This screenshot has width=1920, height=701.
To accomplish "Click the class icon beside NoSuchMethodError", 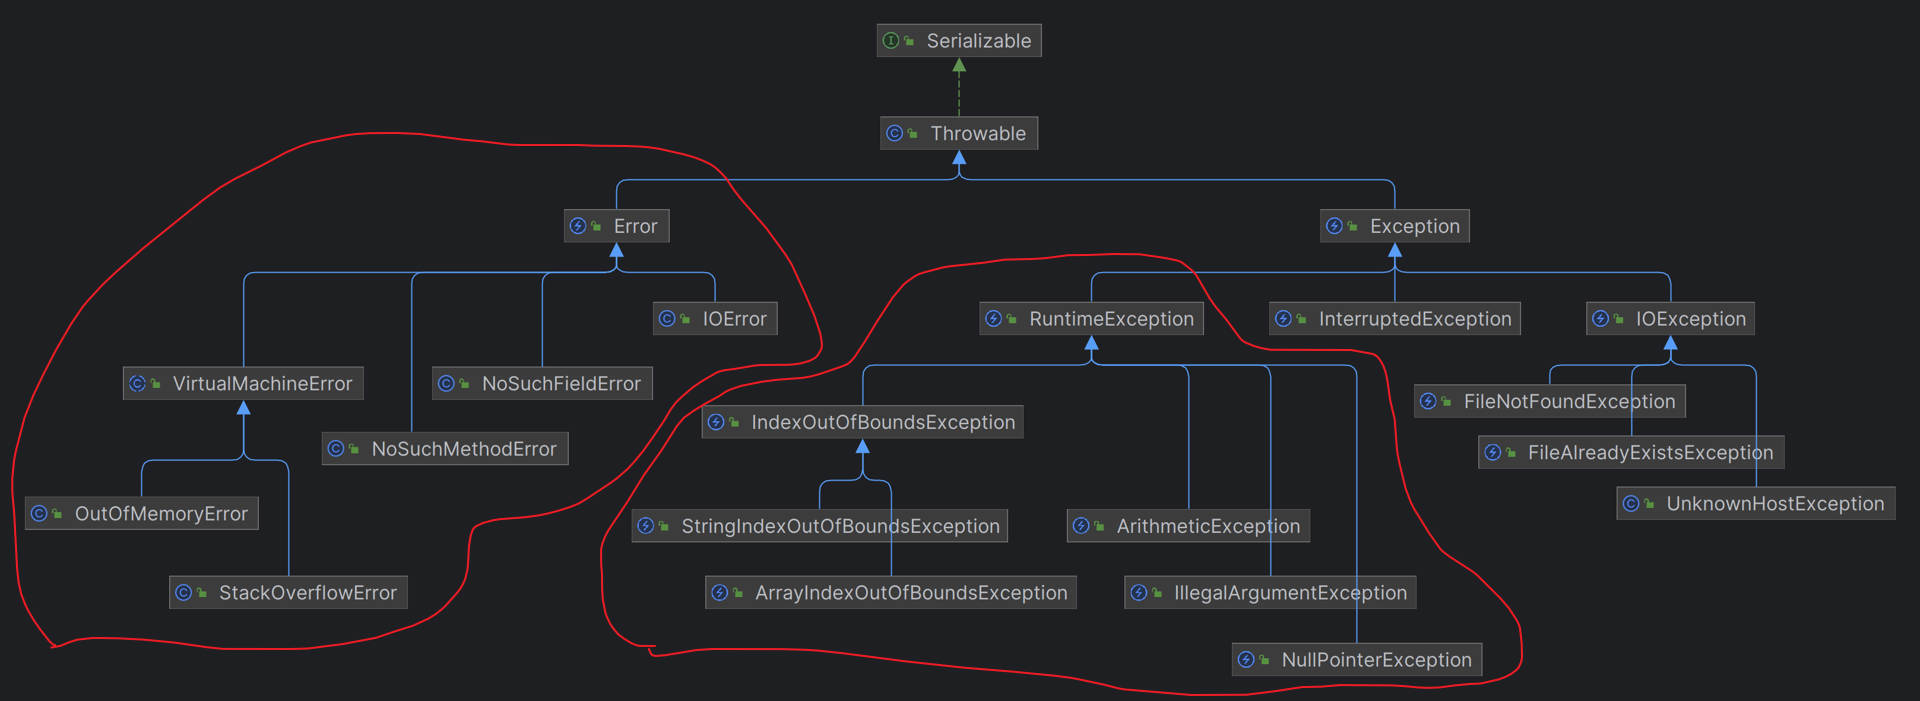I will (x=336, y=449).
